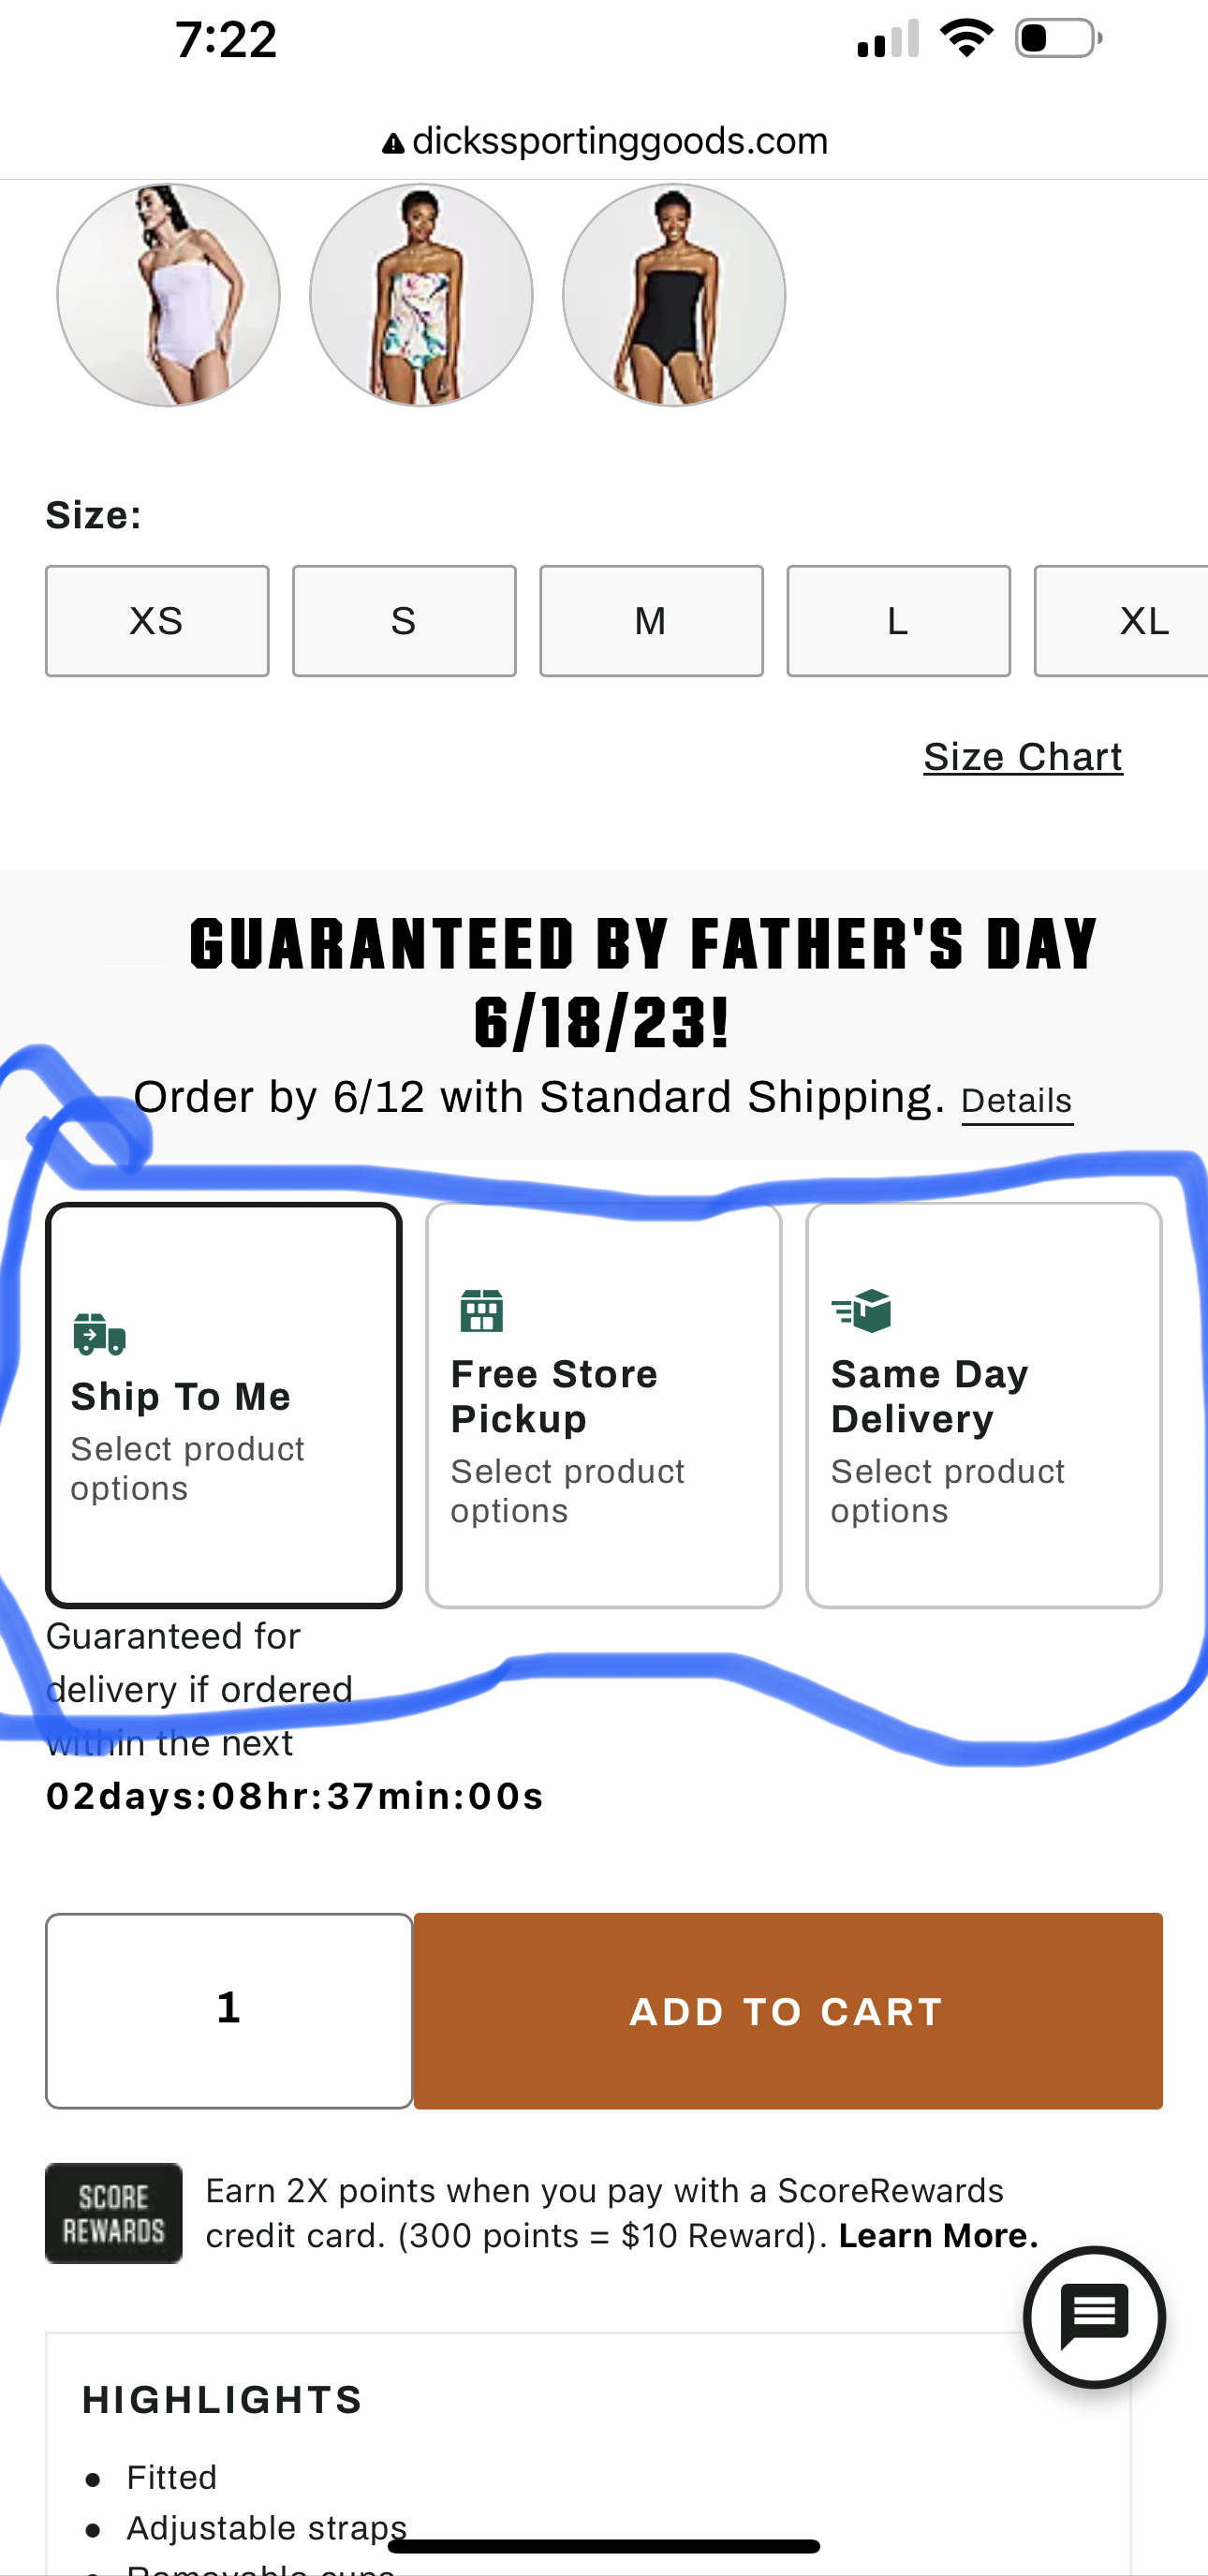1208x2576 pixels.
Task: Open the Size Chart
Action: click(x=1022, y=757)
